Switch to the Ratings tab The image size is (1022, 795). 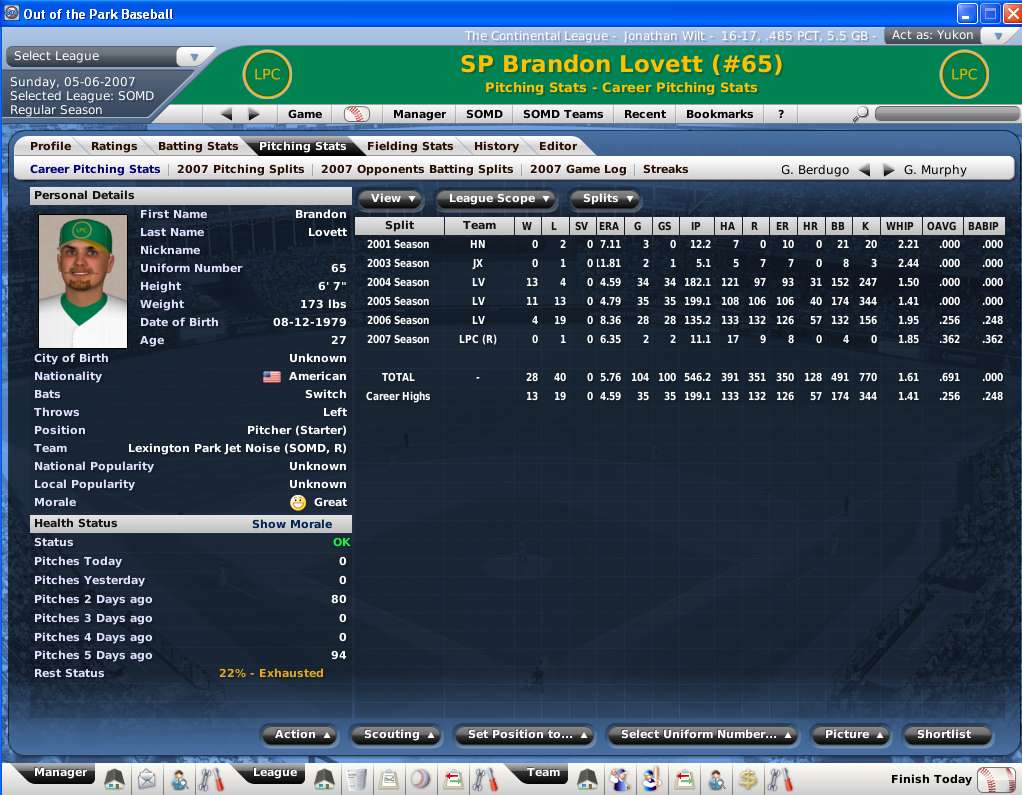click(114, 146)
